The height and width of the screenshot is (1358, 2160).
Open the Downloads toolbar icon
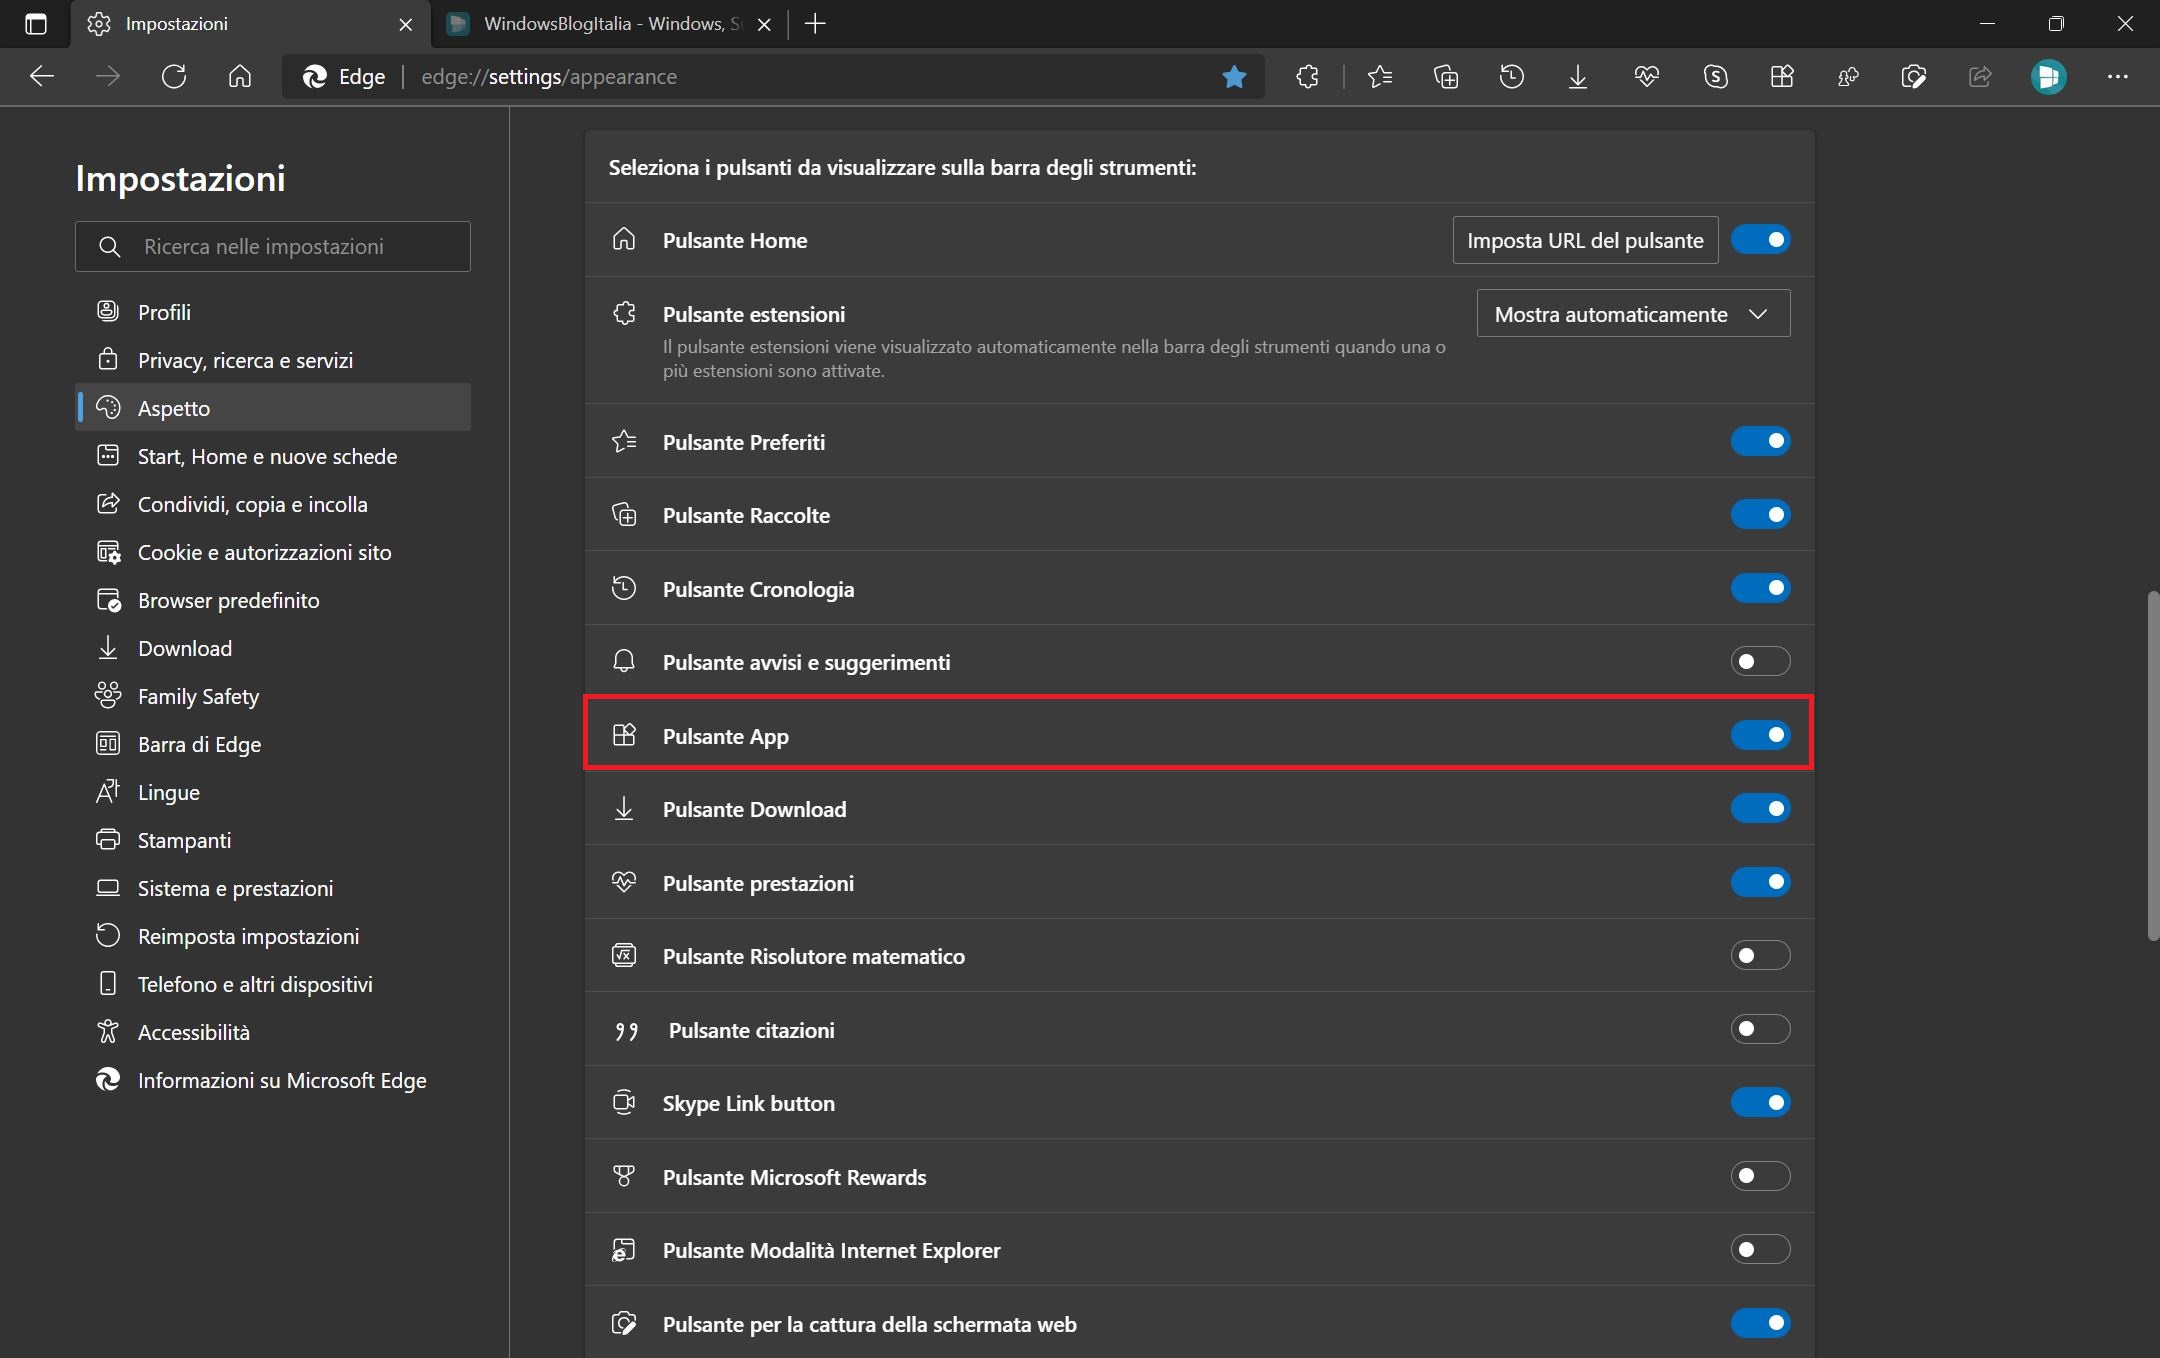coord(1578,77)
